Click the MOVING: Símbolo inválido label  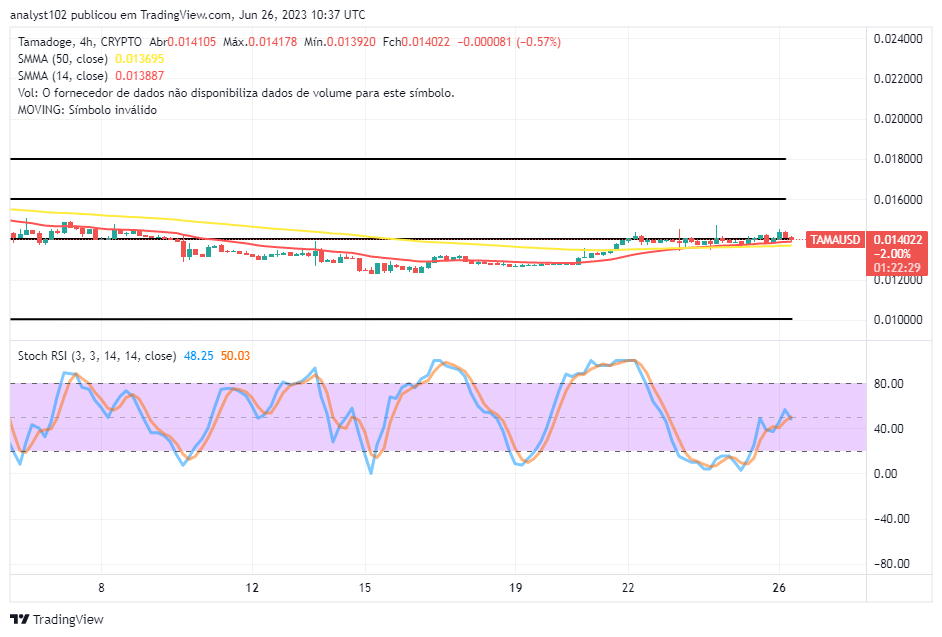tap(87, 110)
